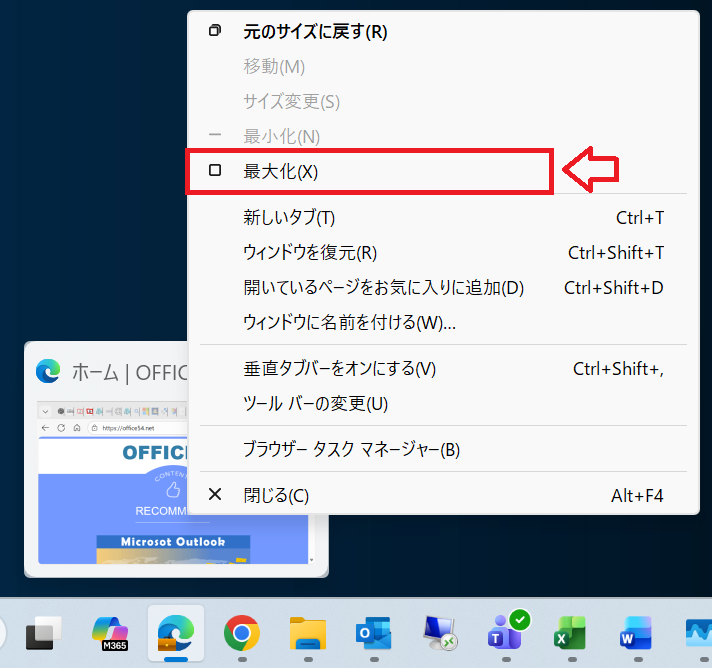This screenshot has width=712, height=668.
Task: Open Outlook from the taskbar
Action: pyautogui.click(x=374, y=633)
